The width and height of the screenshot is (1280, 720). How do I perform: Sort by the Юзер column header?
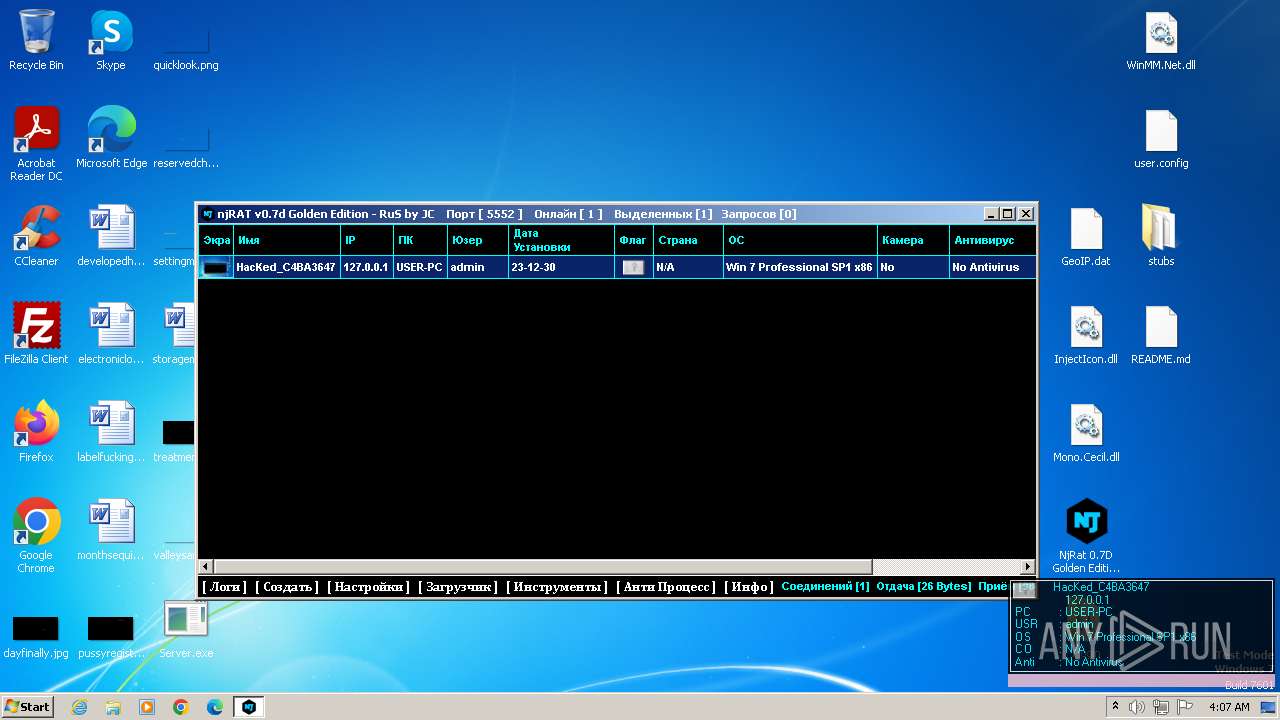[x=478, y=240]
